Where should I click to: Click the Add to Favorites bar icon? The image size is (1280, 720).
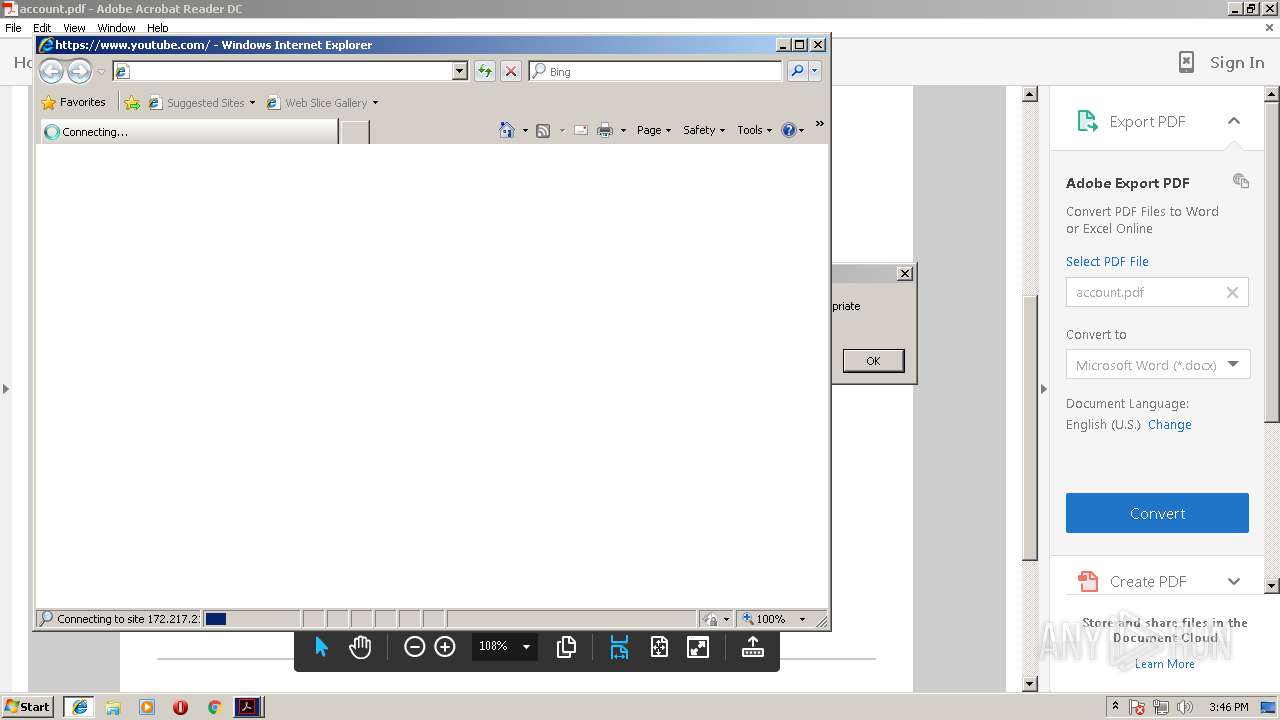132,102
